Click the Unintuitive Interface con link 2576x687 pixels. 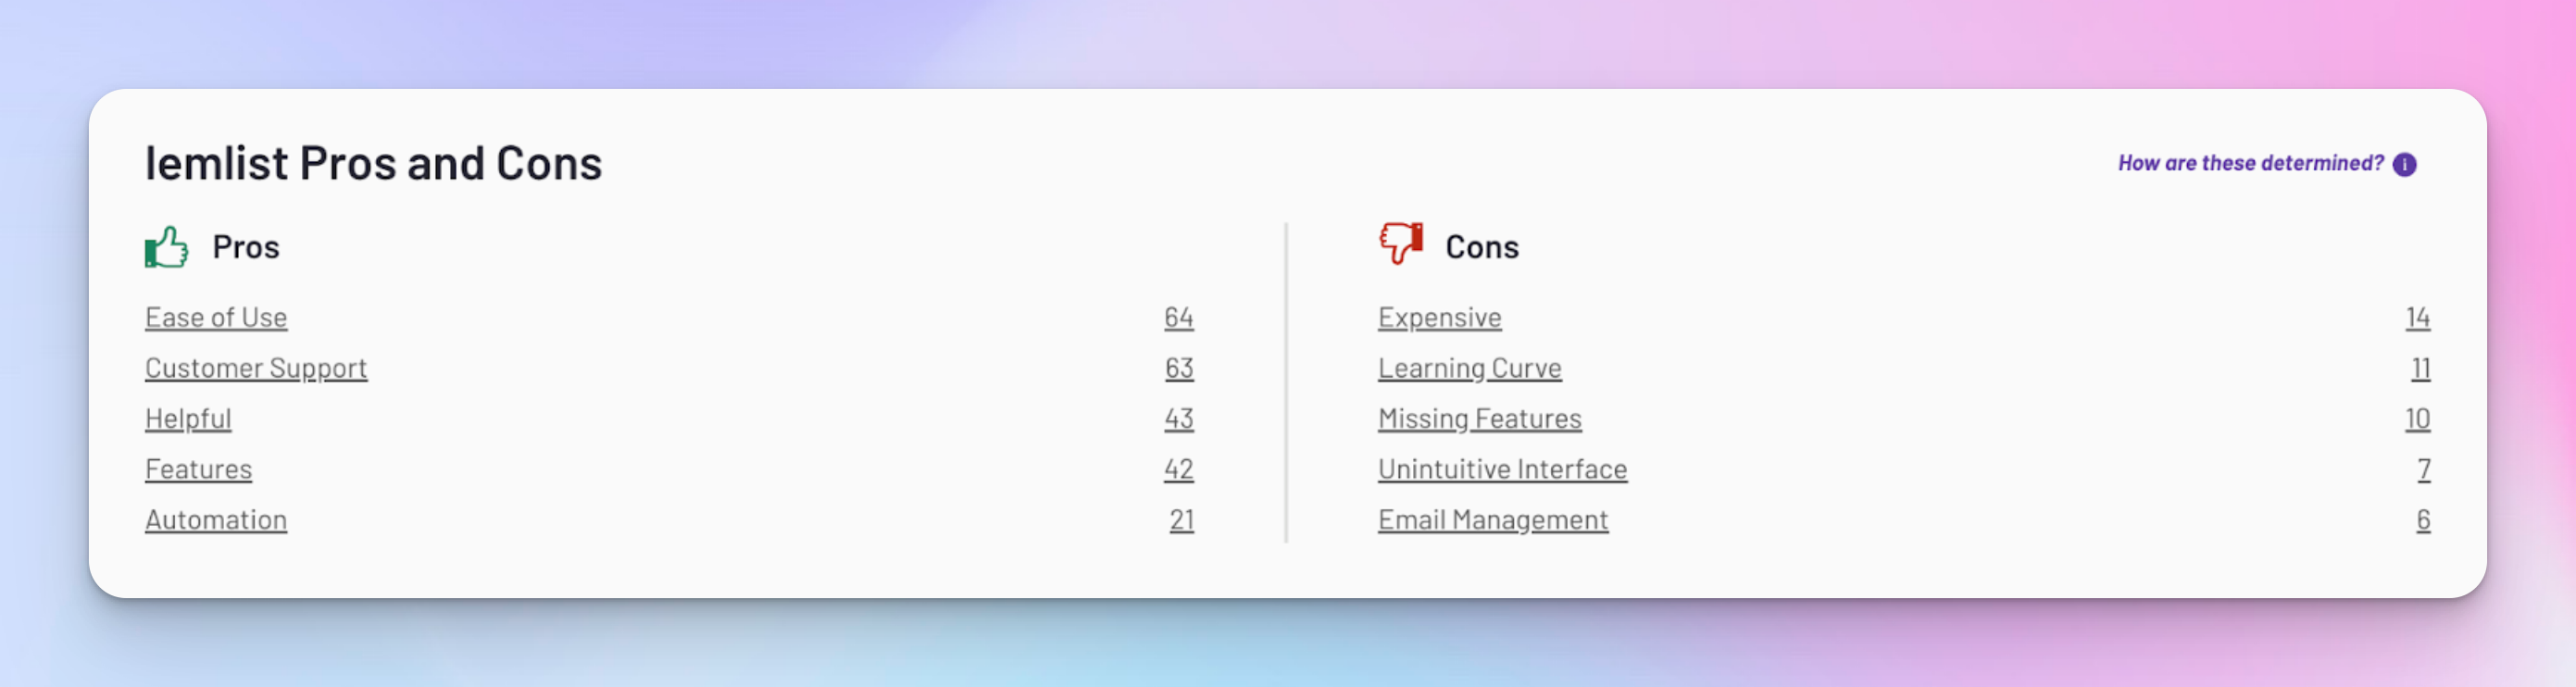coord(1503,469)
